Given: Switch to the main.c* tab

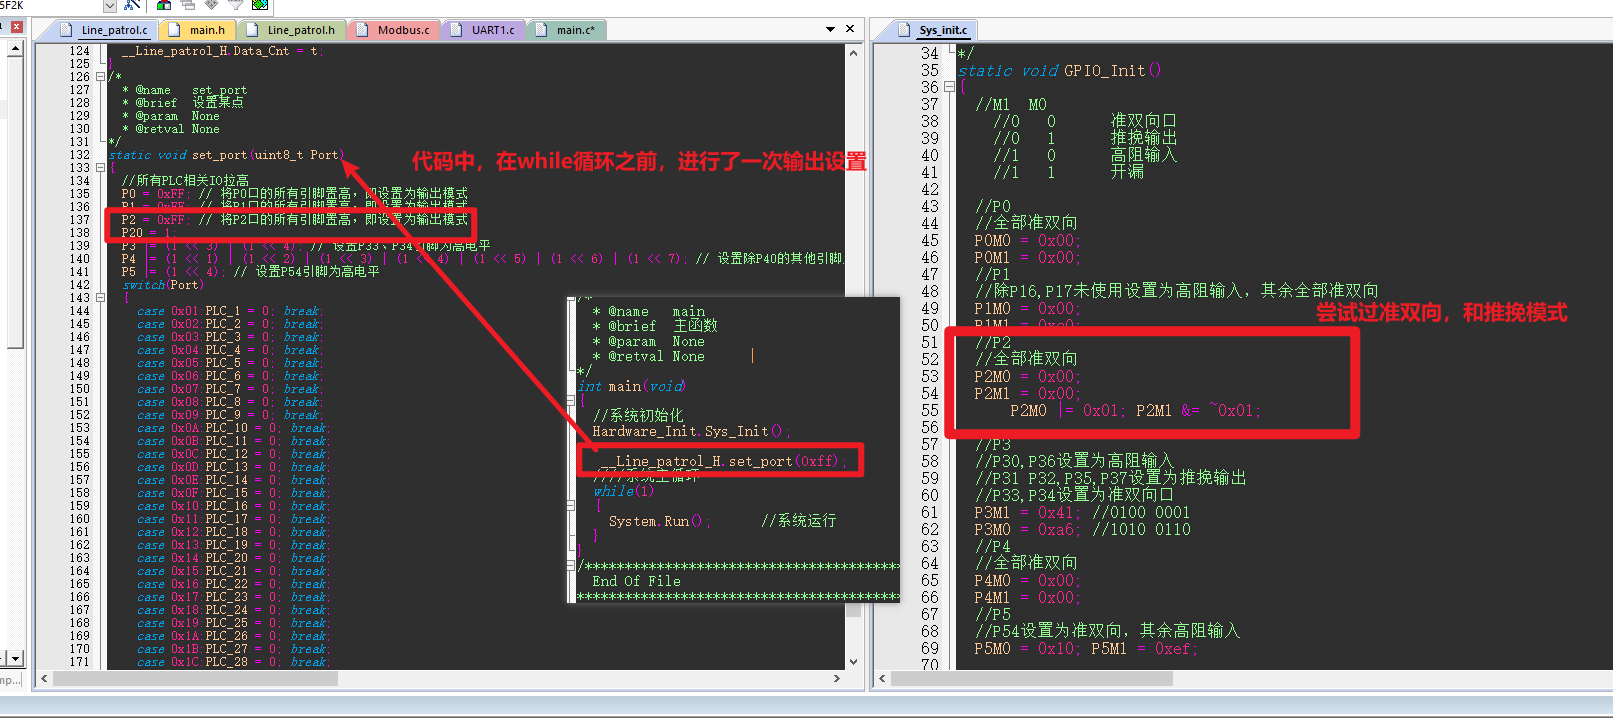Looking at the screenshot, I should tap(567, 30).
